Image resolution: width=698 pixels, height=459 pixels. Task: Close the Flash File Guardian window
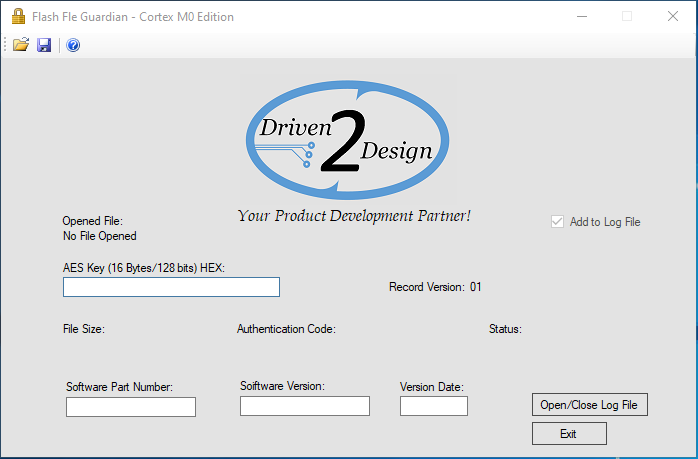[673, 16]
